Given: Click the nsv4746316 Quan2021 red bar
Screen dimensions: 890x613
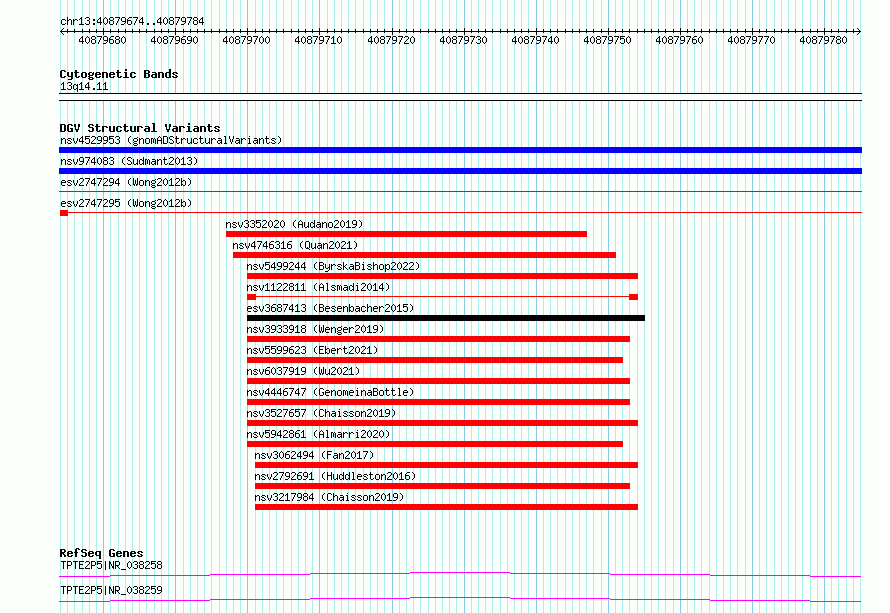Looking at the screenshot, I should (x=425, y=255).
